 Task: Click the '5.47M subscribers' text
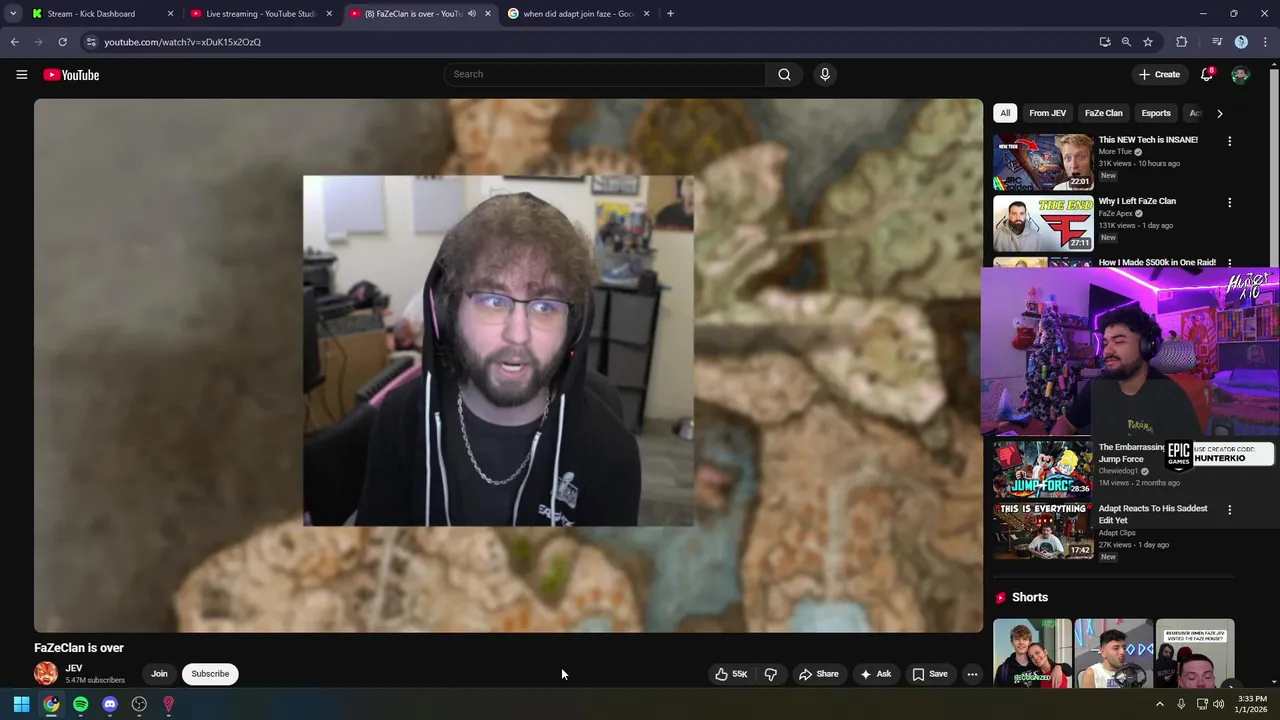click(95, 680)
